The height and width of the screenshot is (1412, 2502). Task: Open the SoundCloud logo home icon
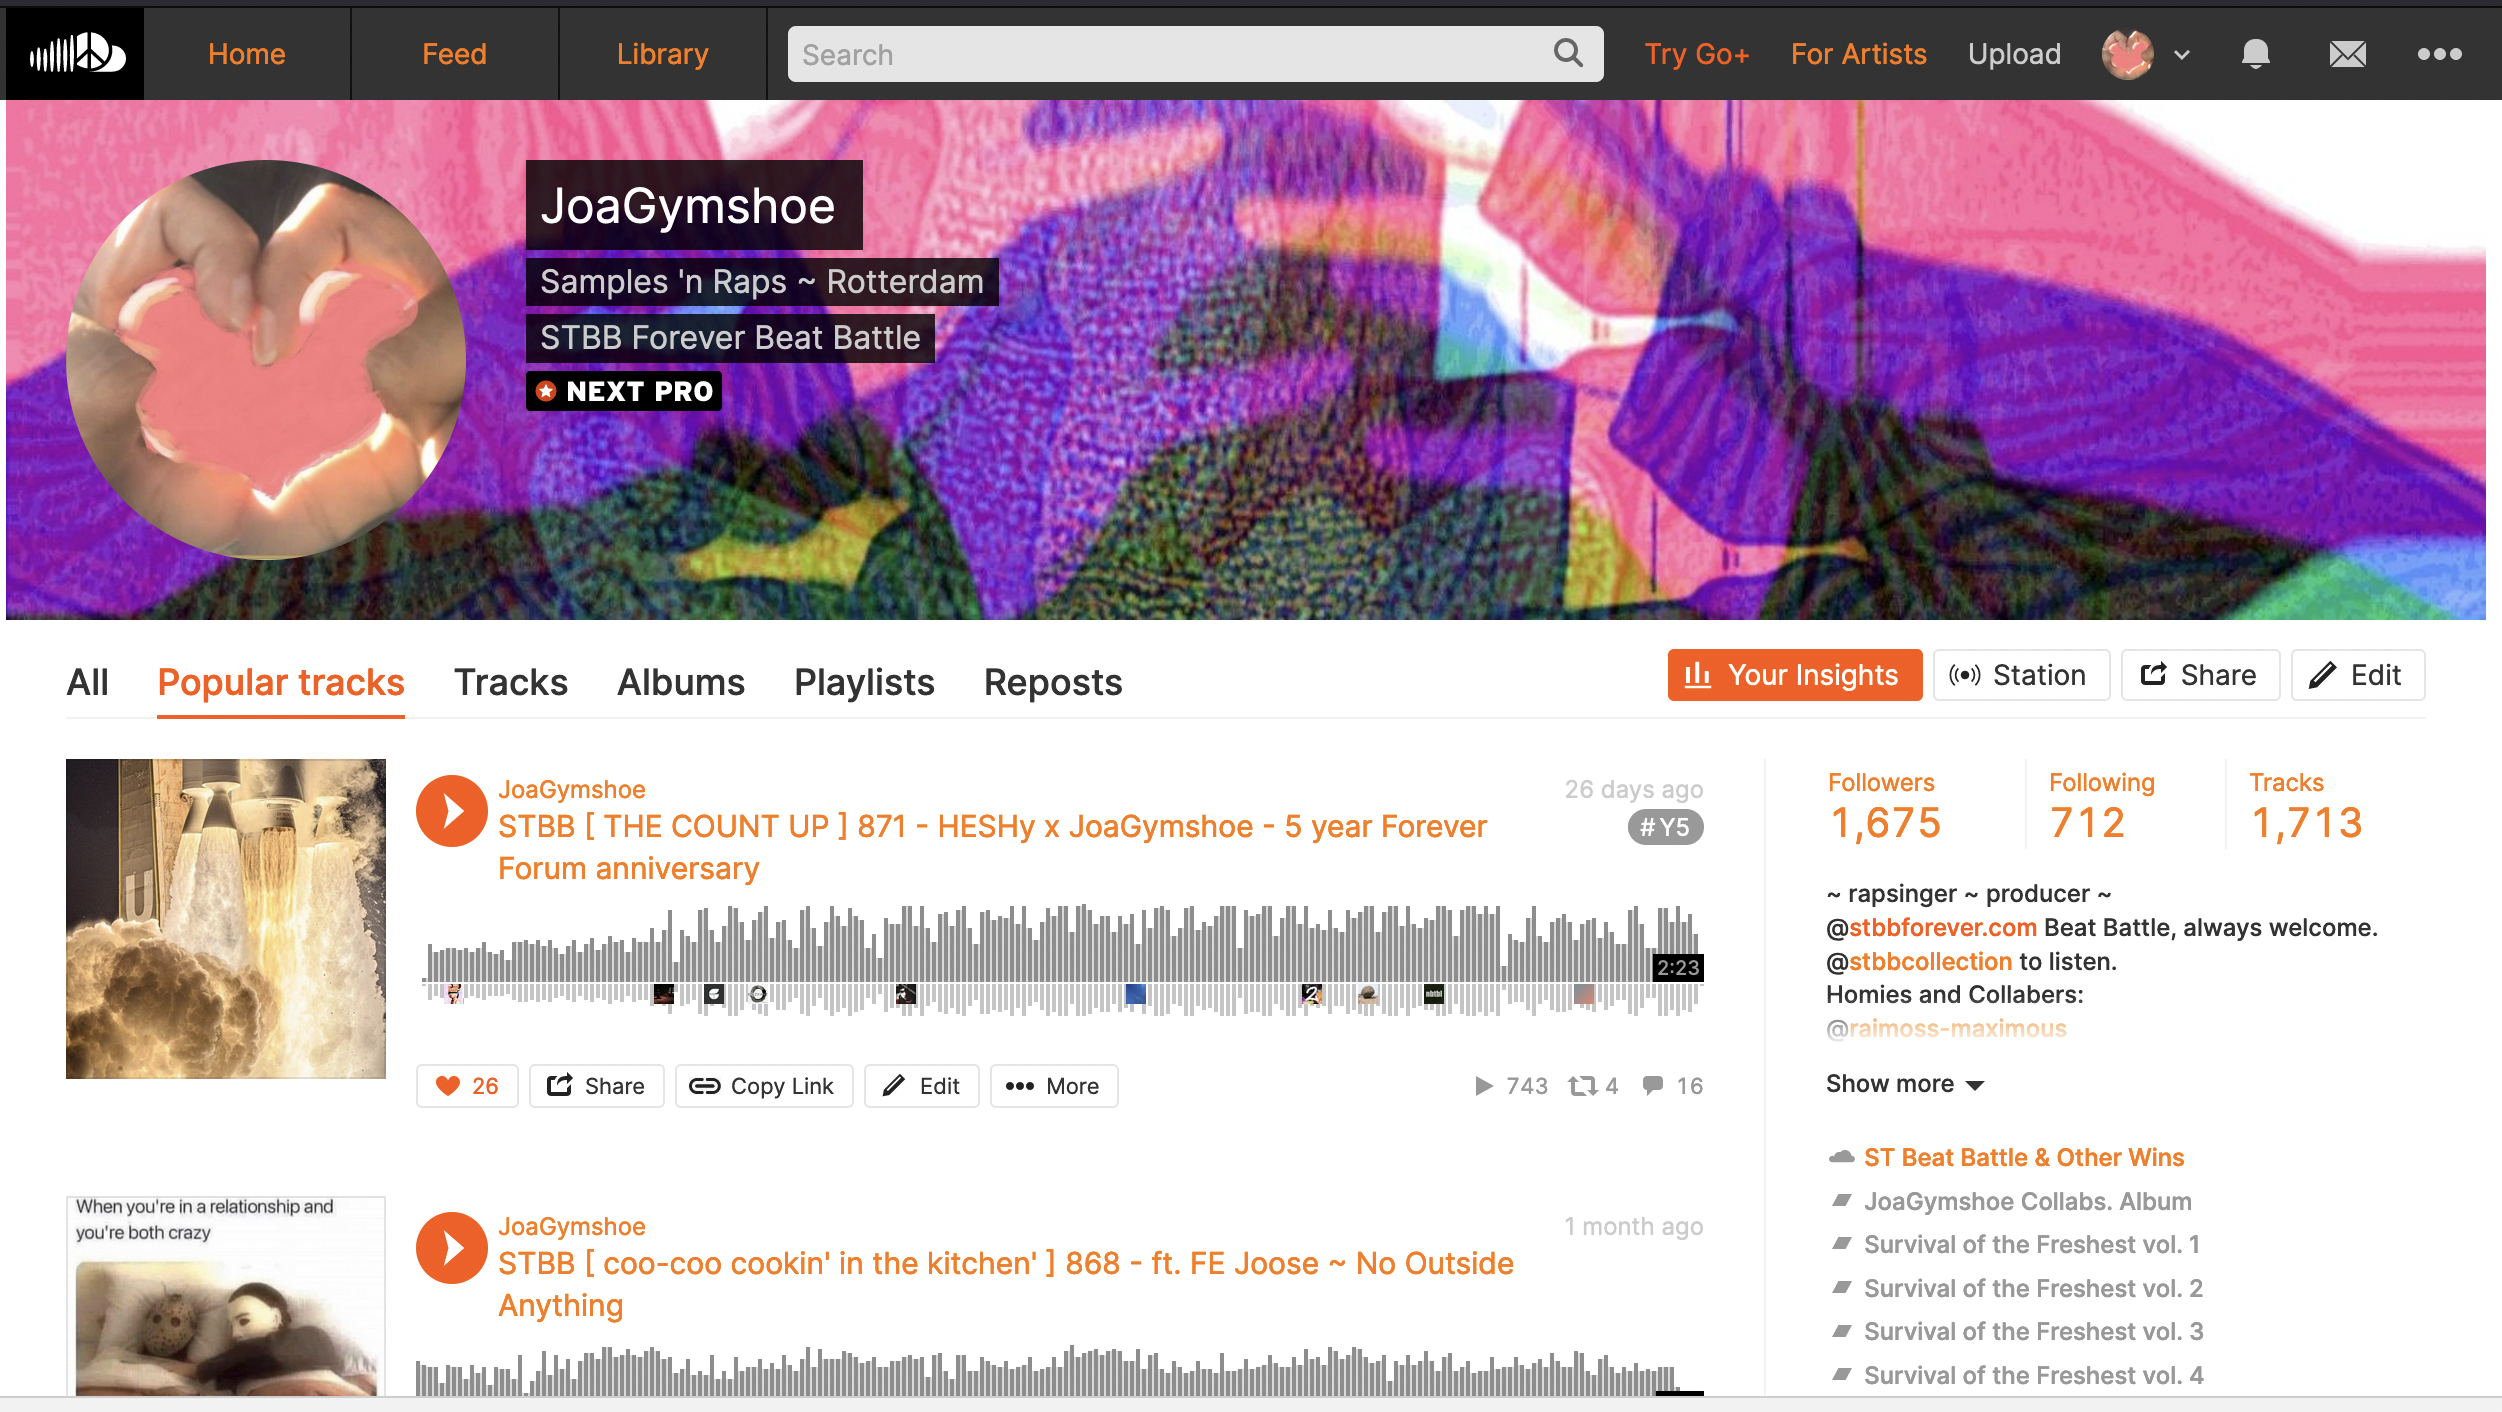[76, 54]
